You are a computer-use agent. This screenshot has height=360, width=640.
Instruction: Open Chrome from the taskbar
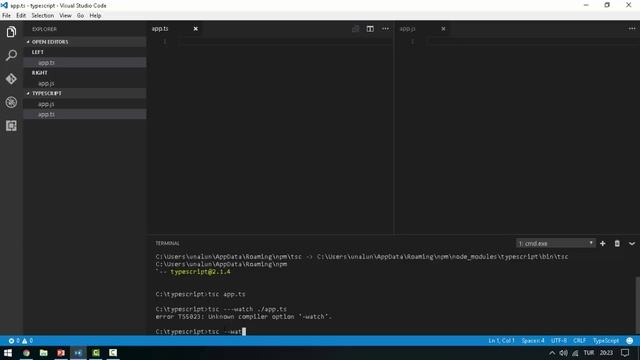point(27,353)
